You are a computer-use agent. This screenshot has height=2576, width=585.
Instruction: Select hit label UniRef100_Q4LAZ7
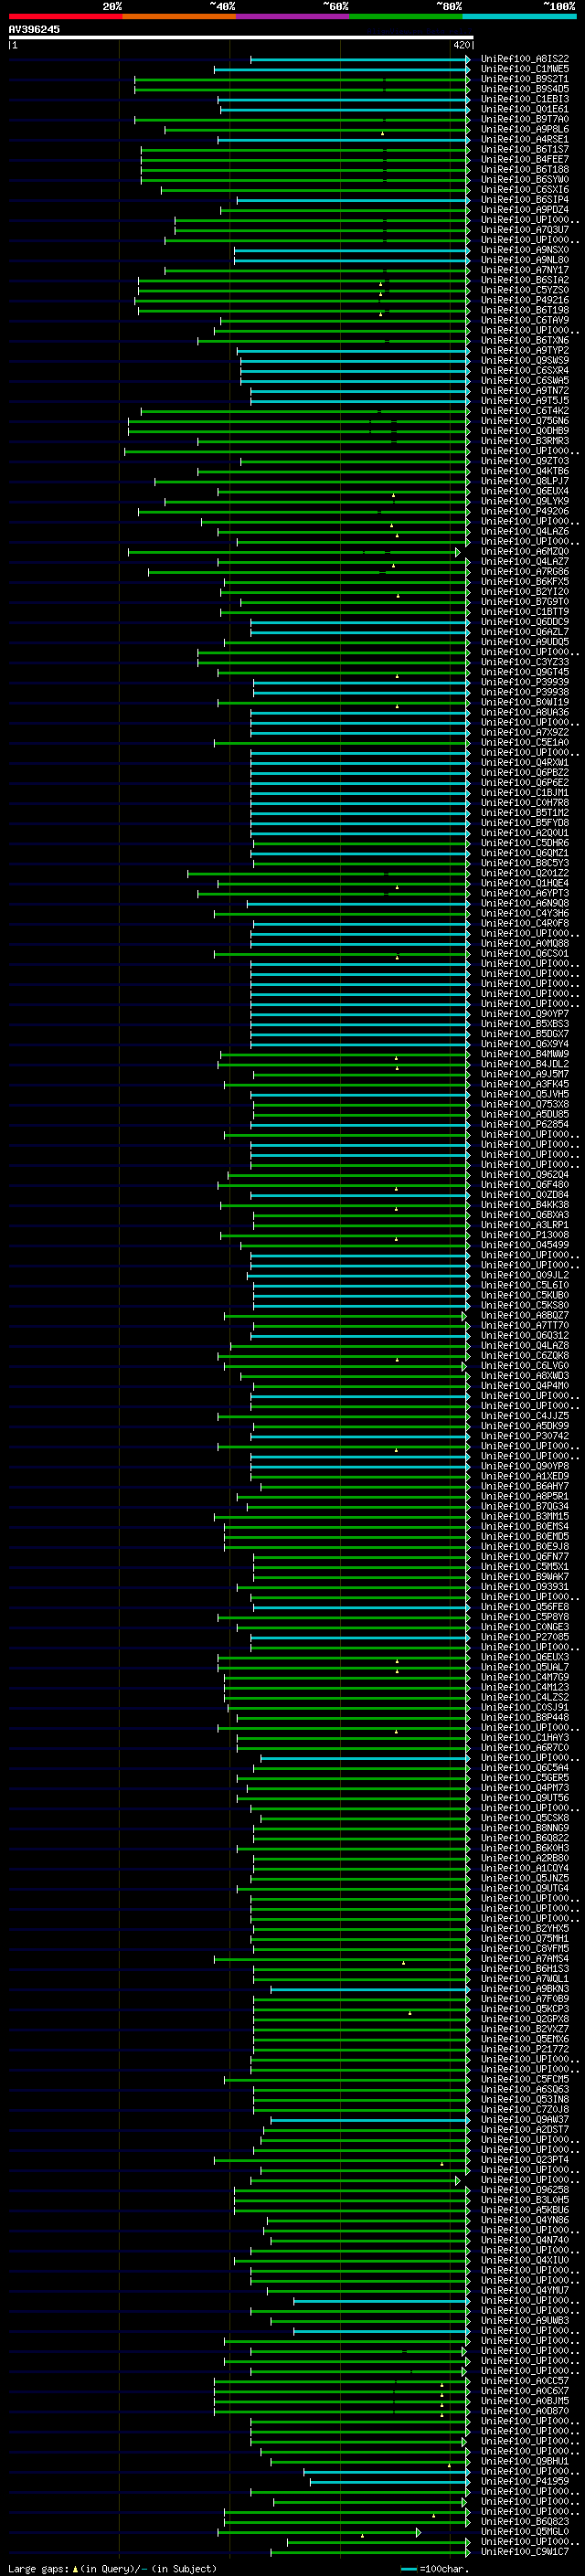coord(525,562)
